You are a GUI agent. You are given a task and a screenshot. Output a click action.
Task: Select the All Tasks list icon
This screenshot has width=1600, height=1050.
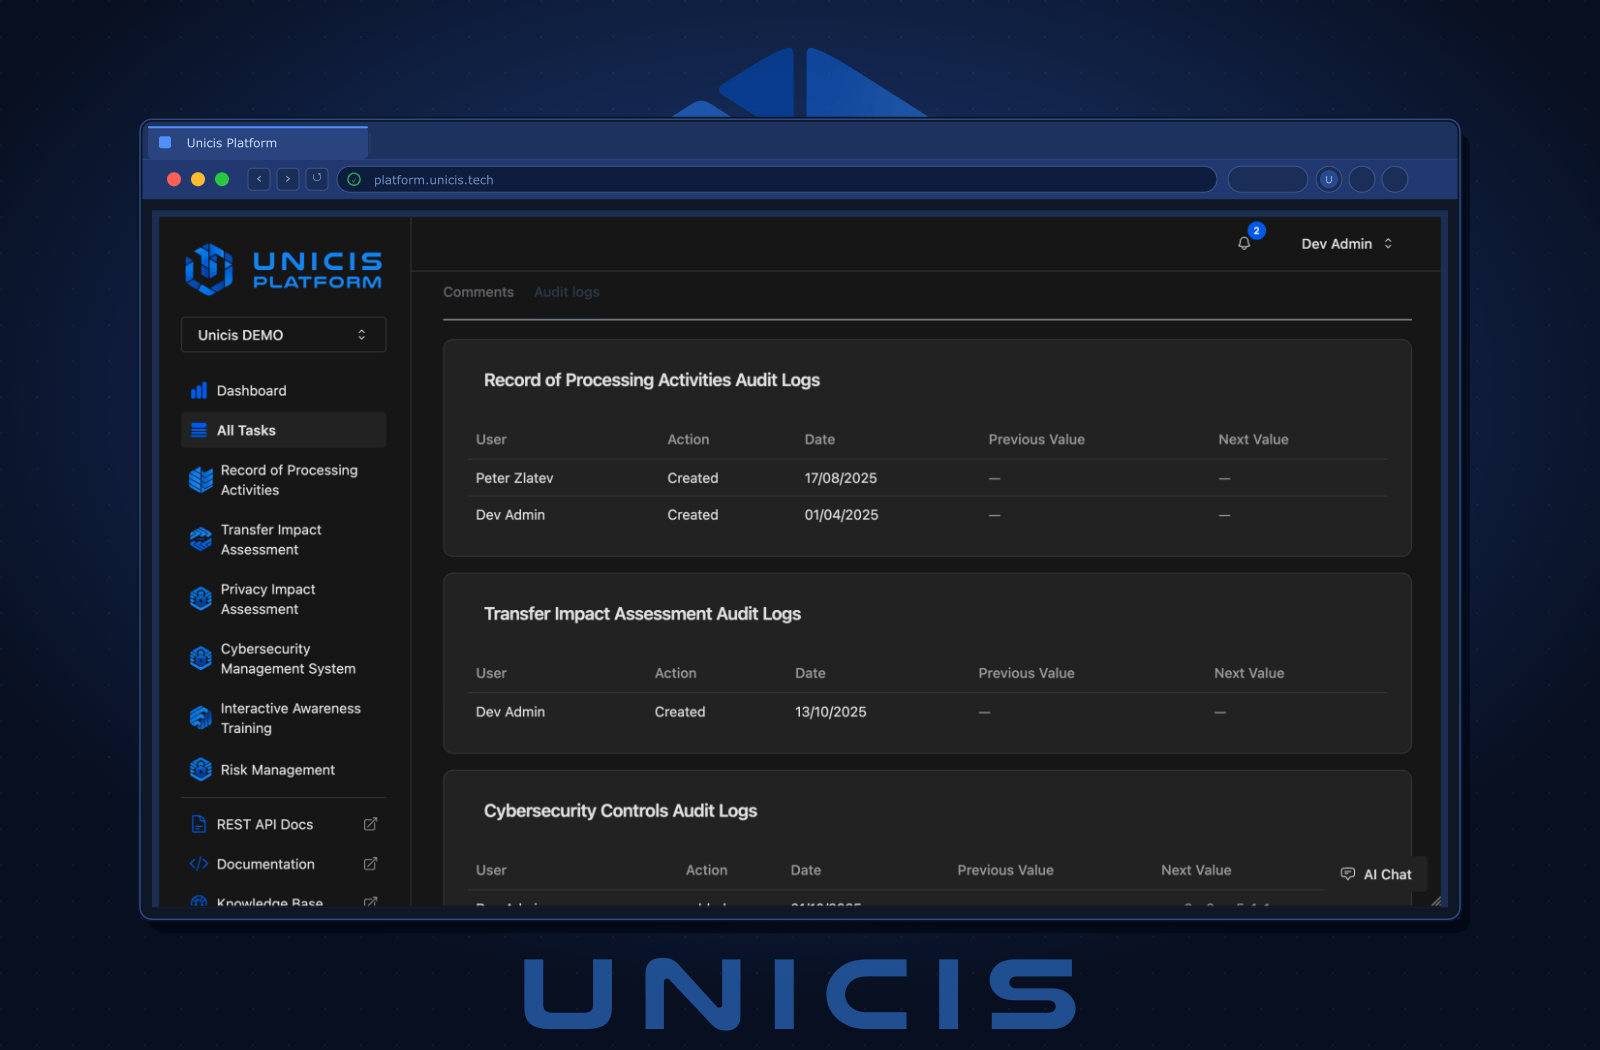pyautogui.click(x=199, y=430)
